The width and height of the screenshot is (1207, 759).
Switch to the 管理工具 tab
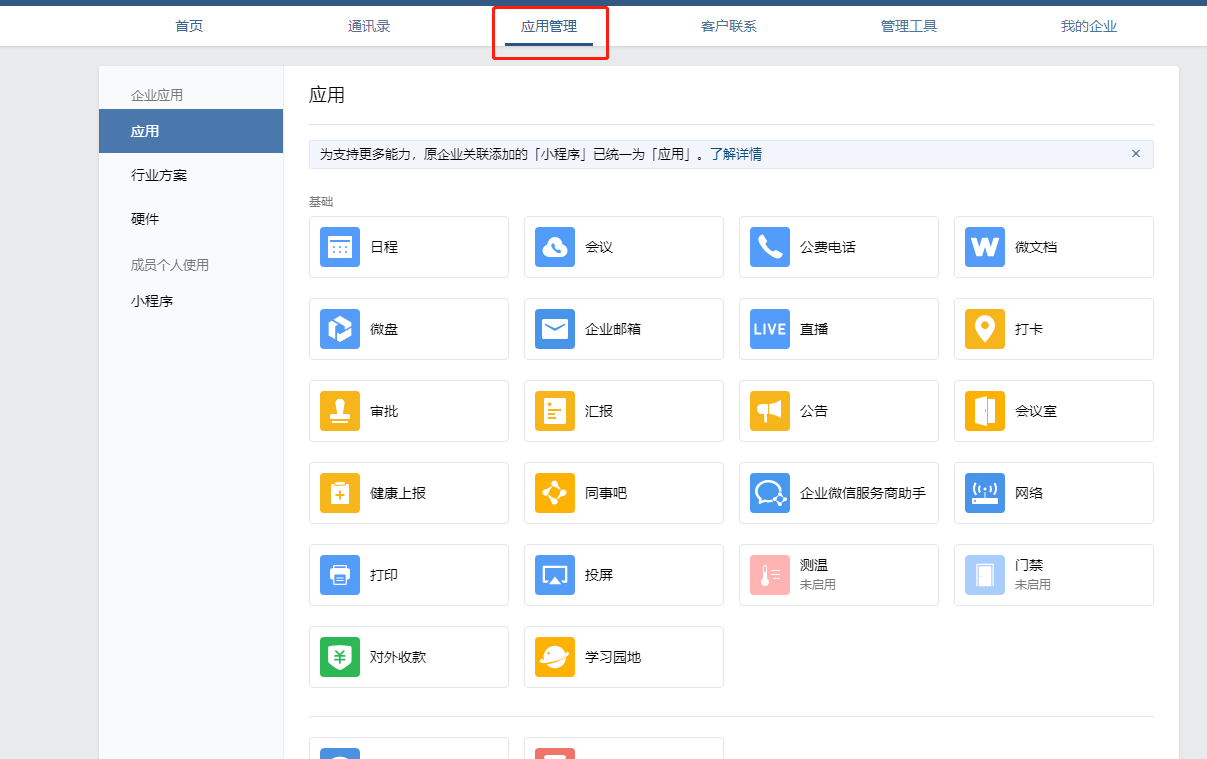(x=909, y=26)
